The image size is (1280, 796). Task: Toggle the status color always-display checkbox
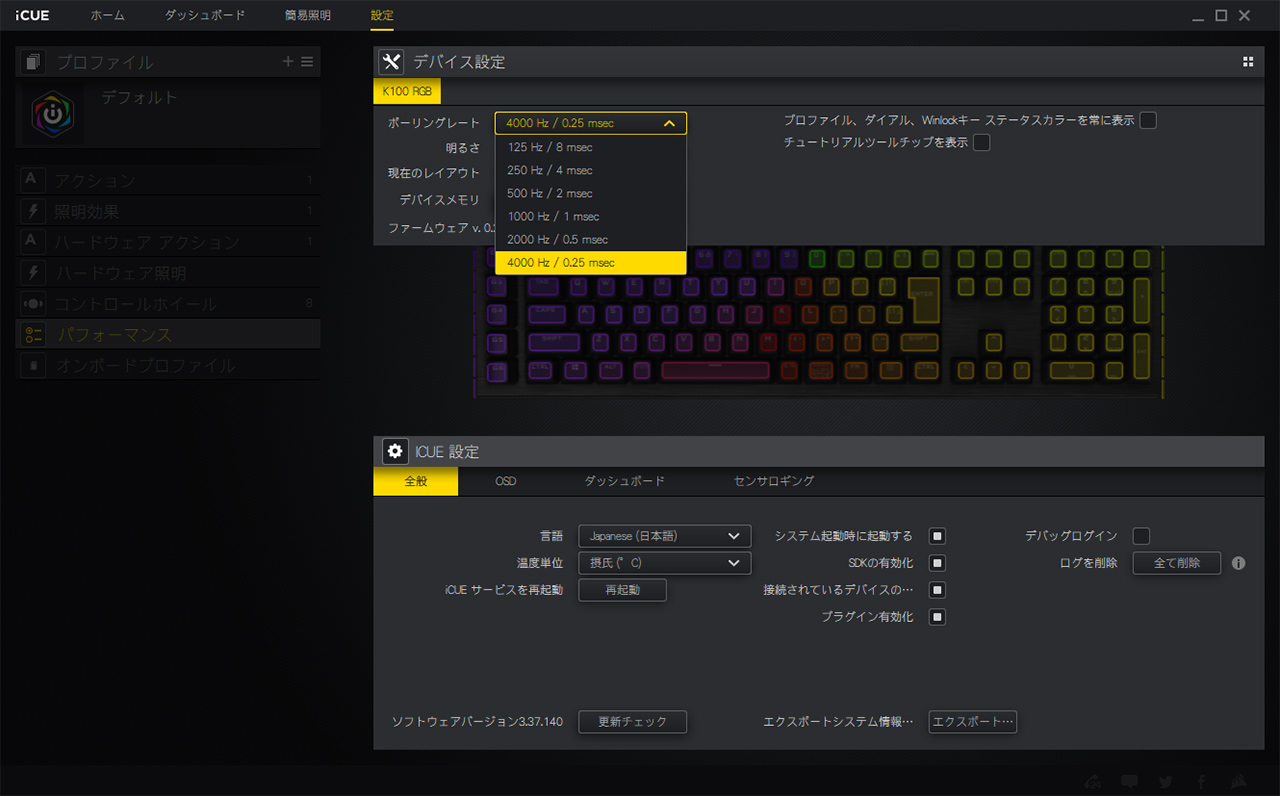(x=1148, y=120)
